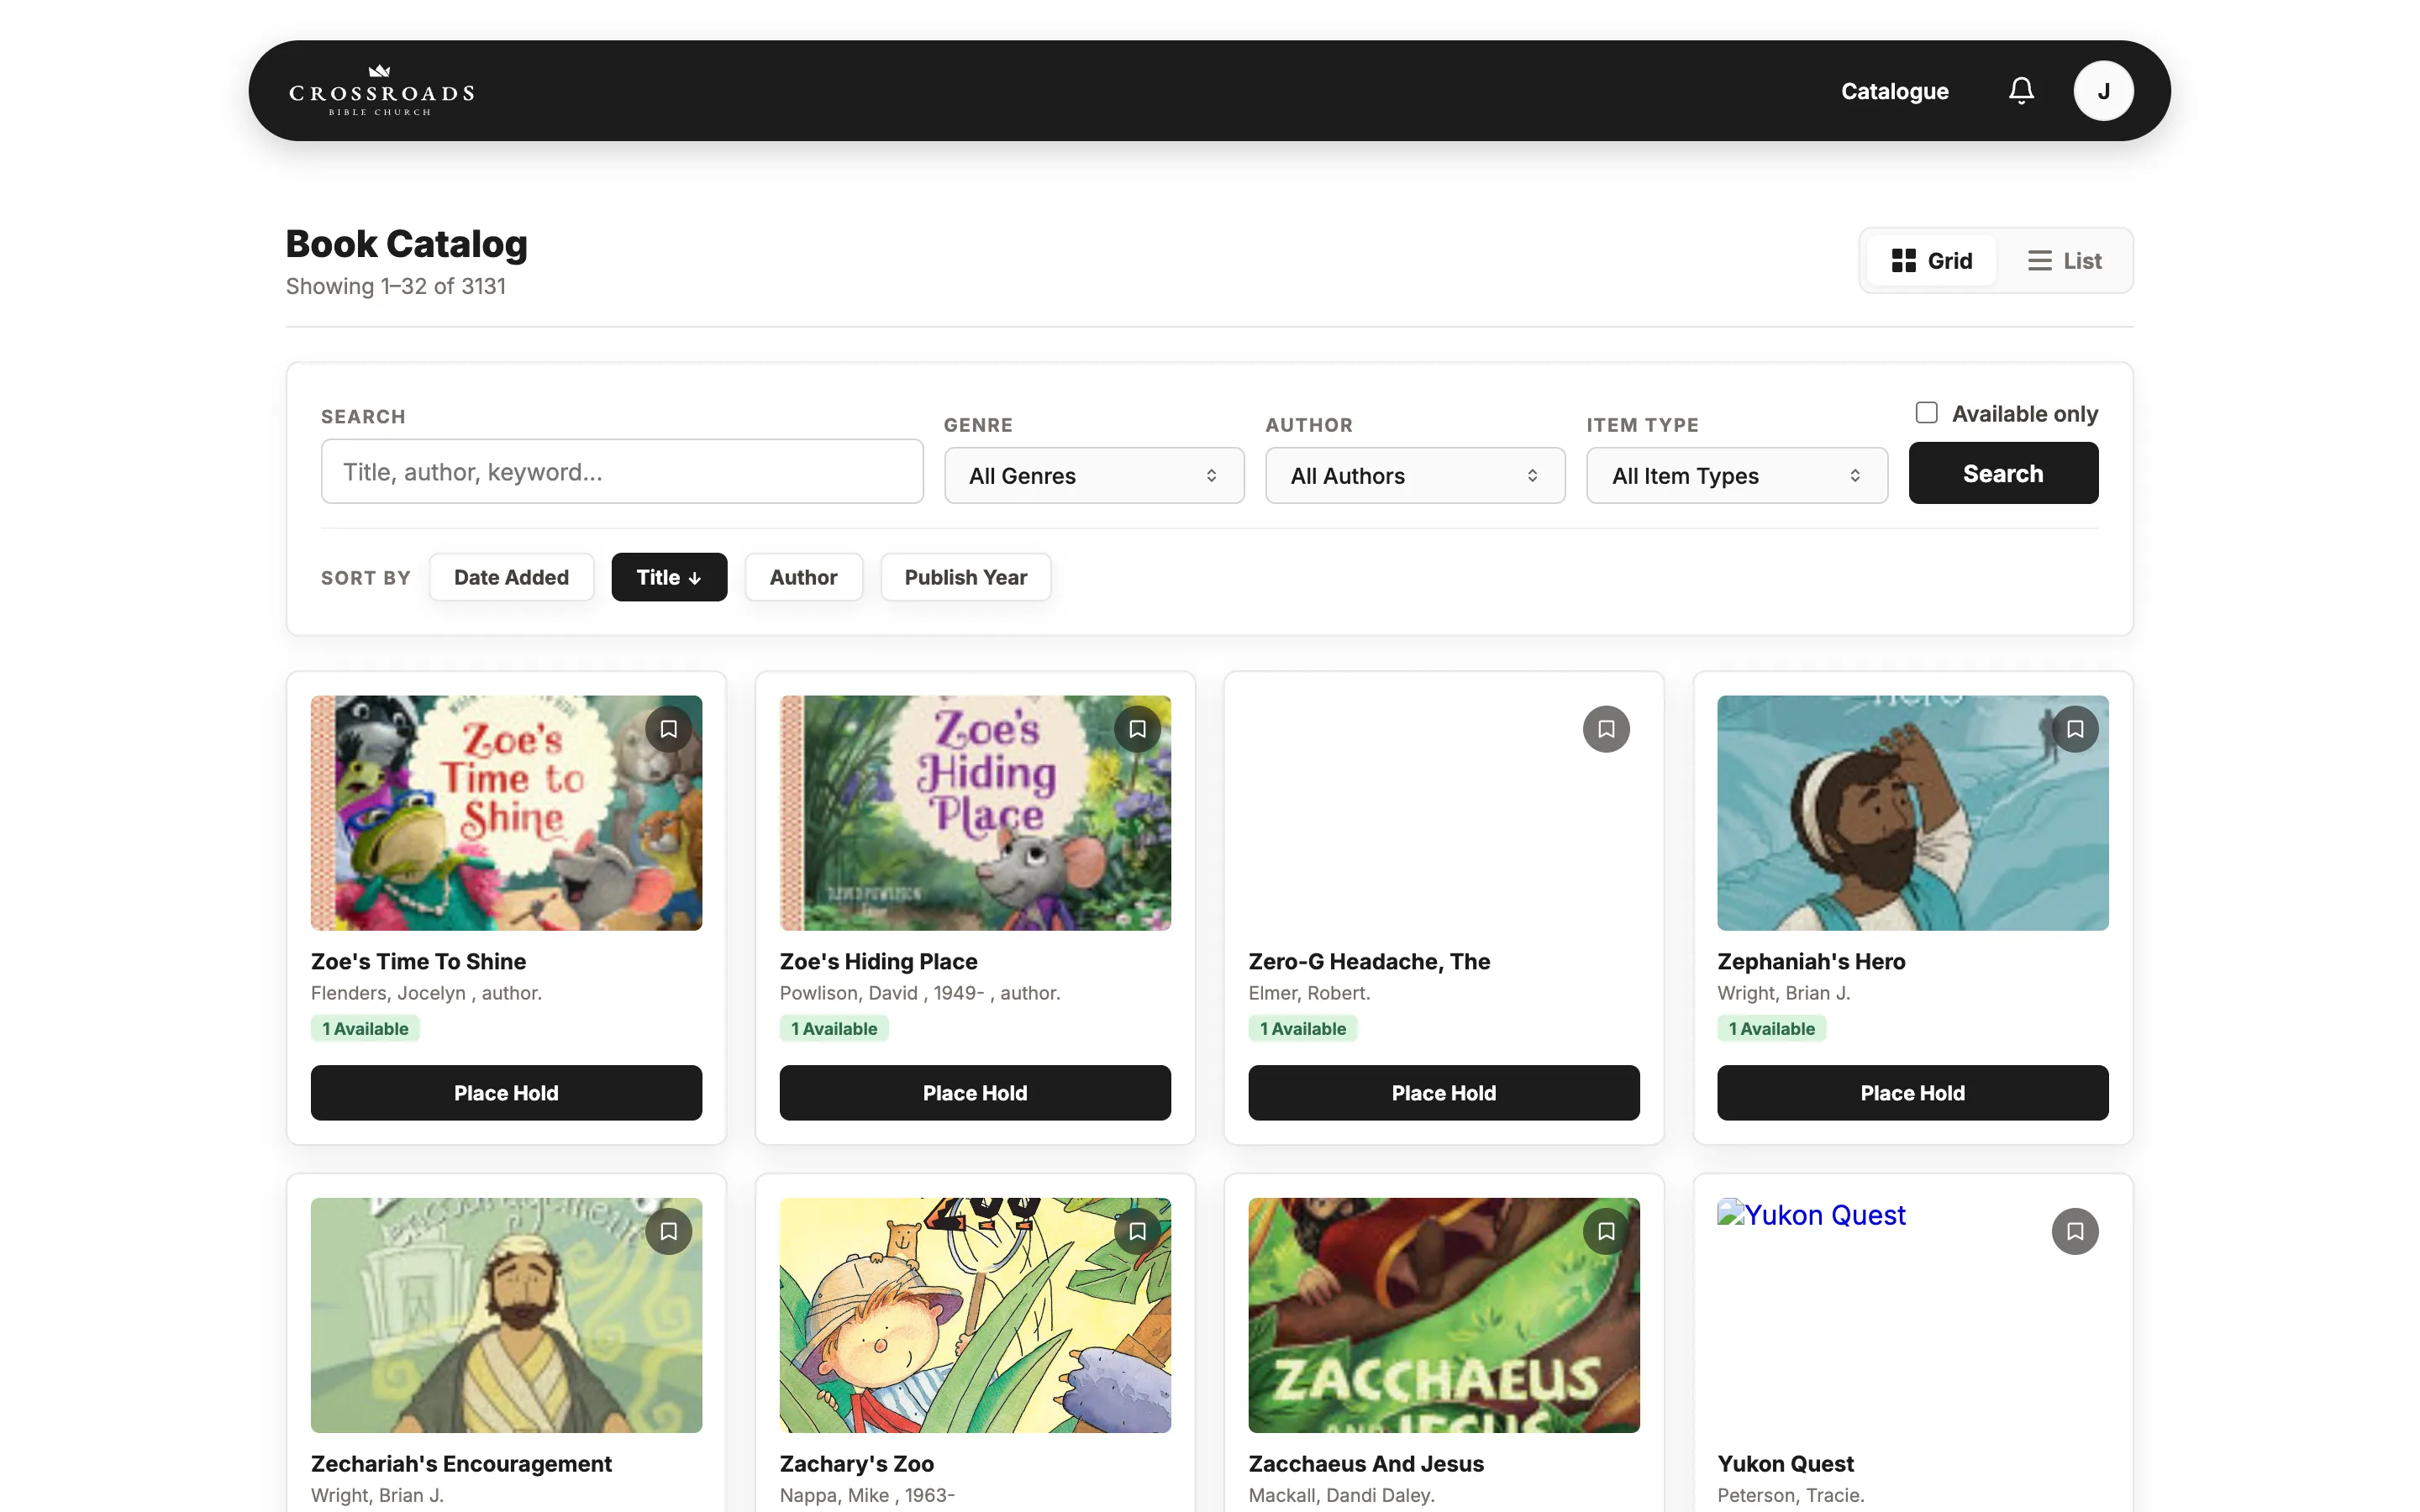Open the Catalogue nav item
Image resolution: width=2420 pixels, height=1512 pixels.
[1894, 91]
